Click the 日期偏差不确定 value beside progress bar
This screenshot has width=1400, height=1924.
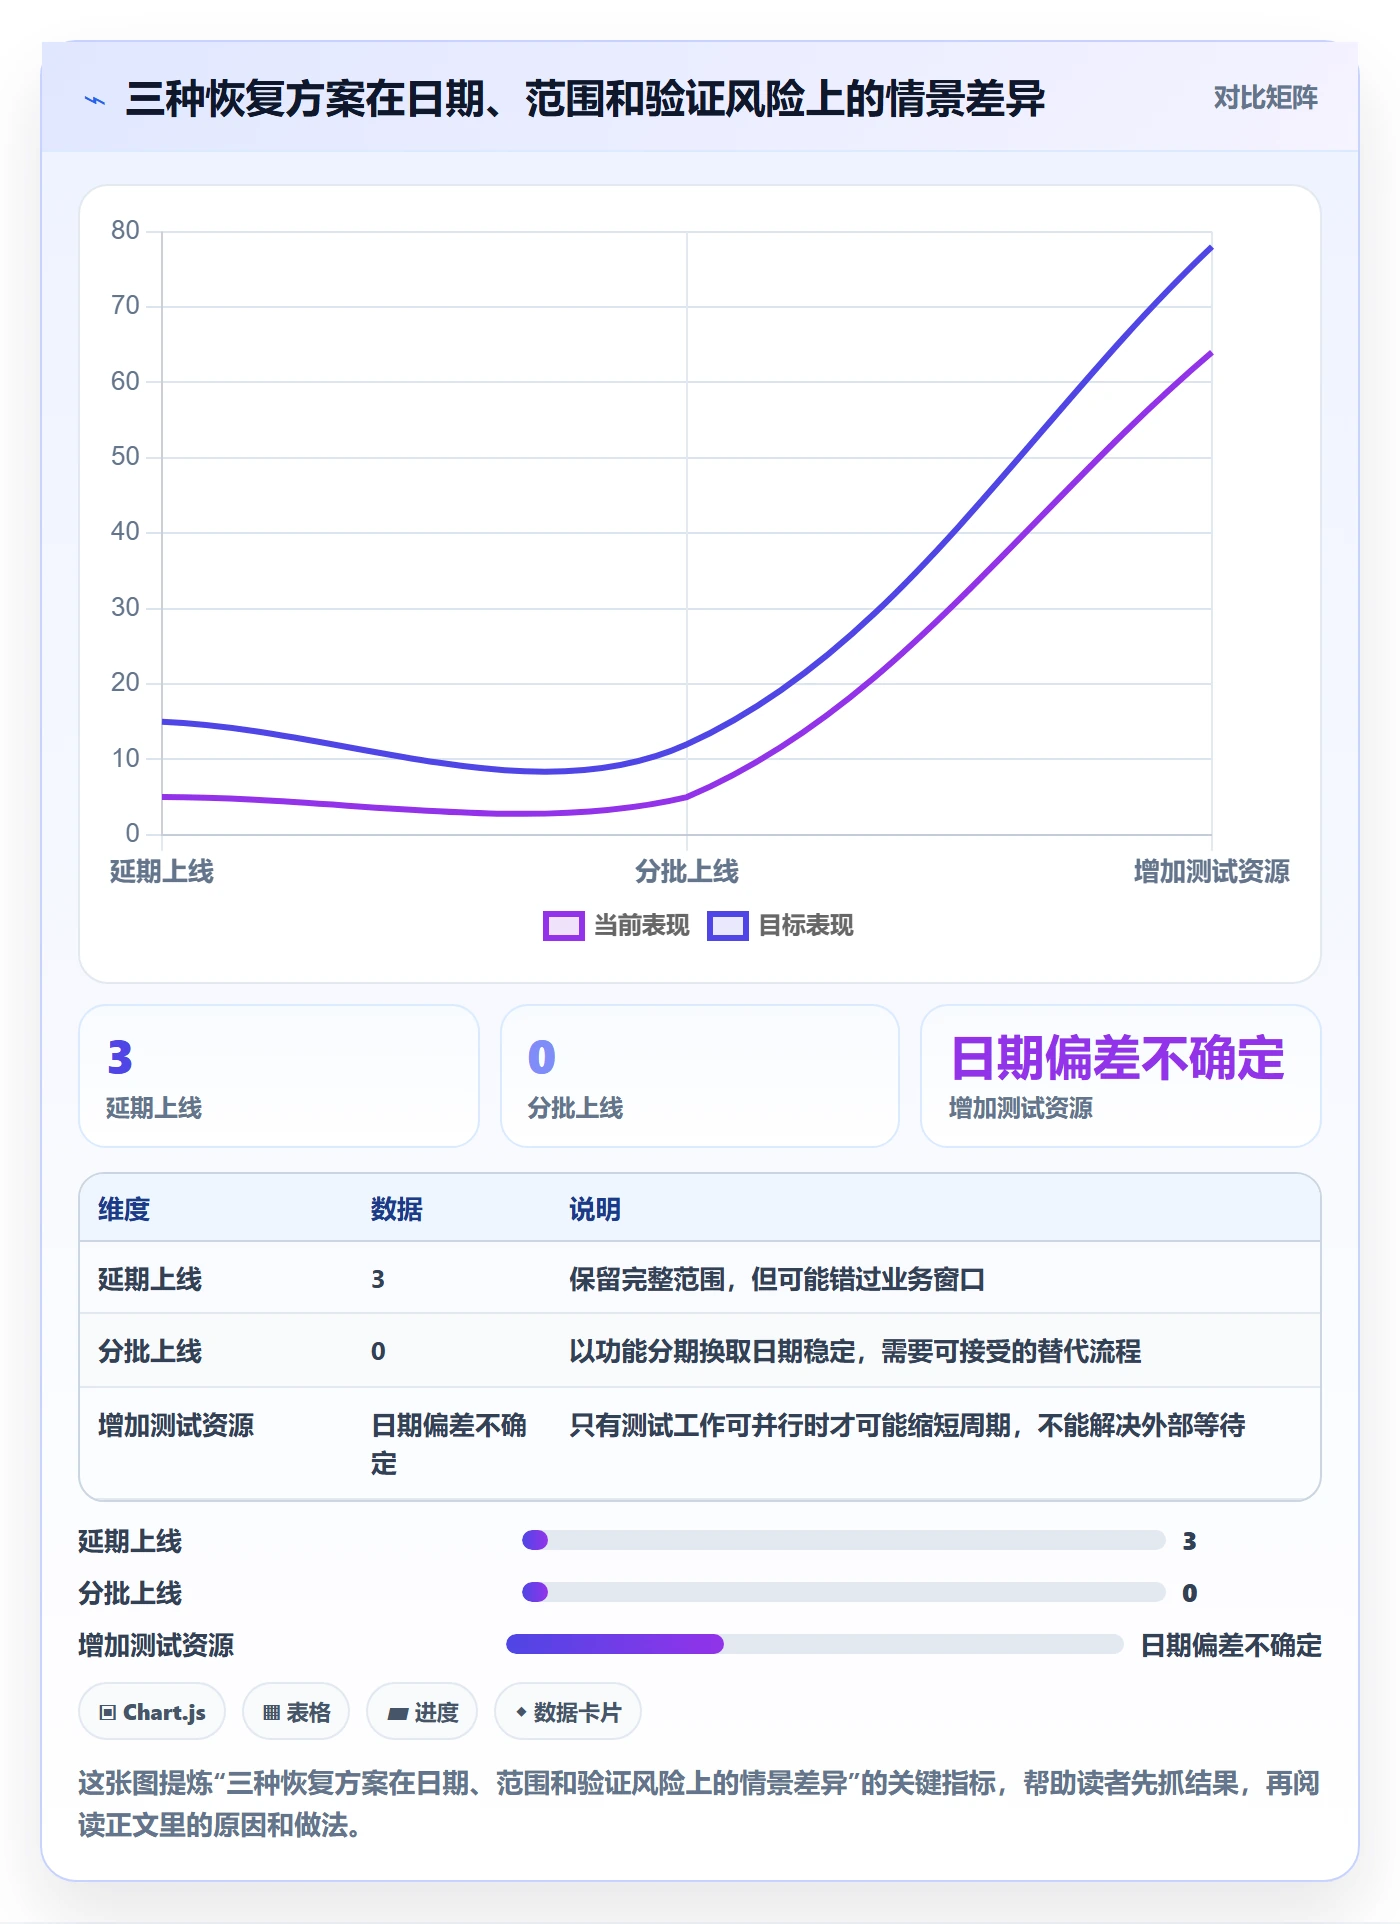coord(1231,1645)
